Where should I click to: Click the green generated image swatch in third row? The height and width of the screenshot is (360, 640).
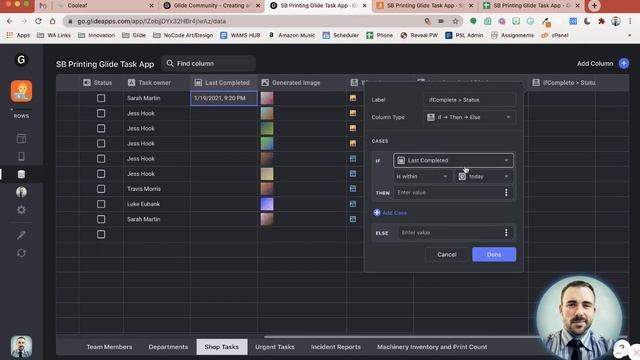point(267,129)
